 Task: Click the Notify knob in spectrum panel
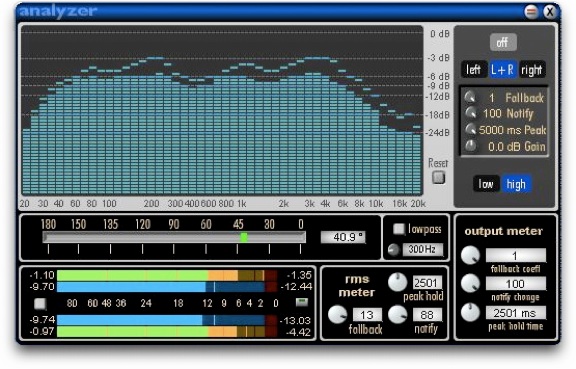point(471,113)
